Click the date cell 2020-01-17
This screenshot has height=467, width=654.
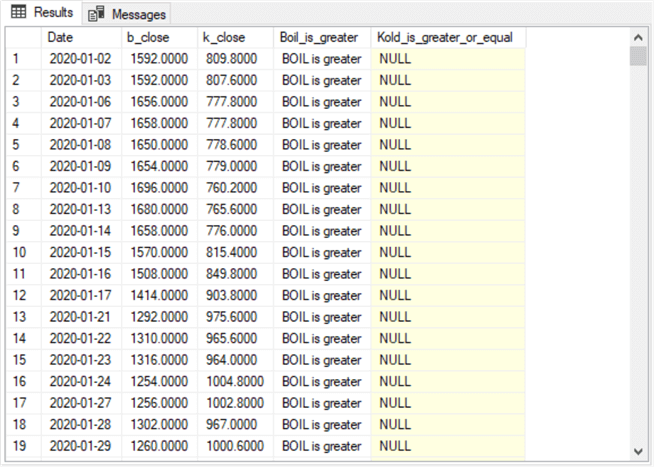(x=80, y=295)
